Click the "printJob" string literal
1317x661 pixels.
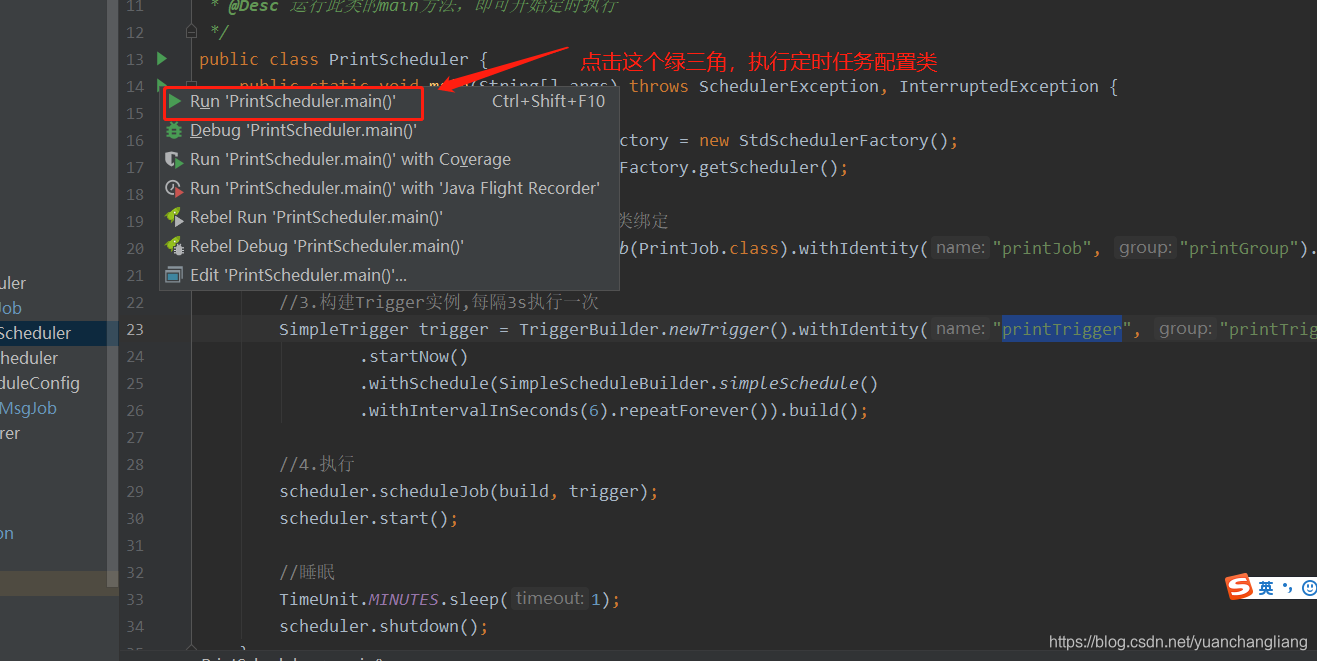[x=1042, y=248]
